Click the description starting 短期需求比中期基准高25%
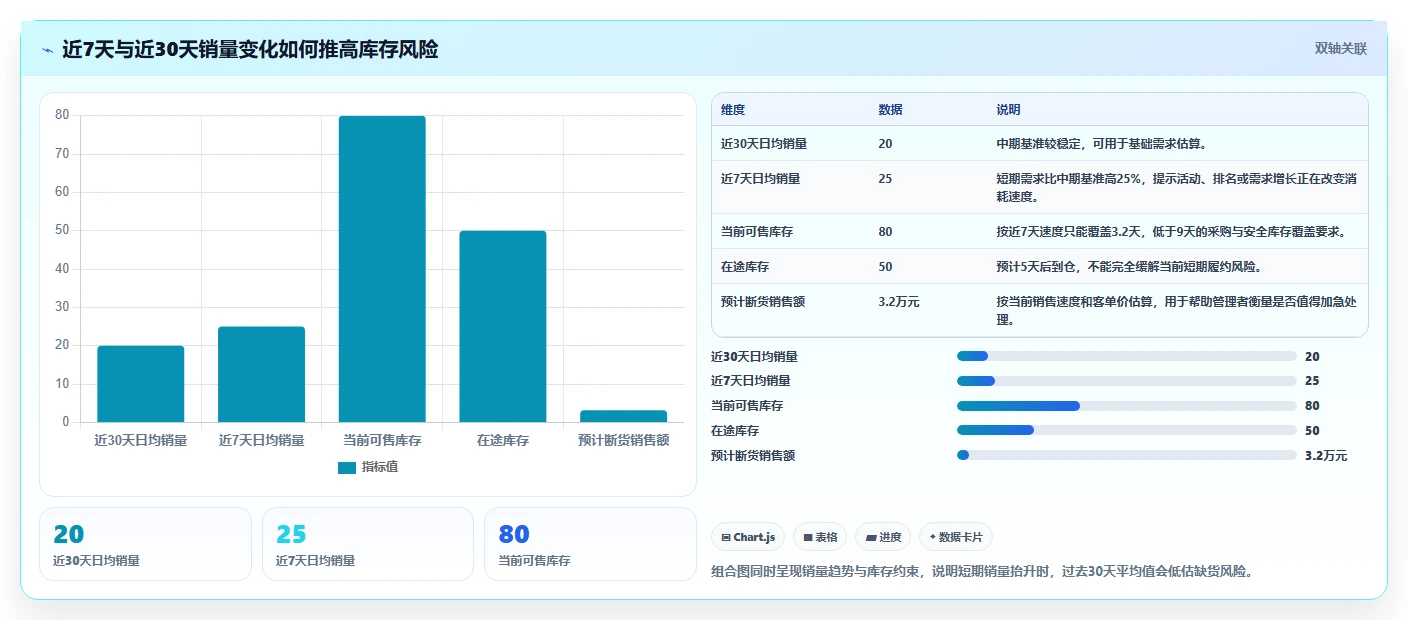The image size is (1408, 620). (x=1176, y=188)
